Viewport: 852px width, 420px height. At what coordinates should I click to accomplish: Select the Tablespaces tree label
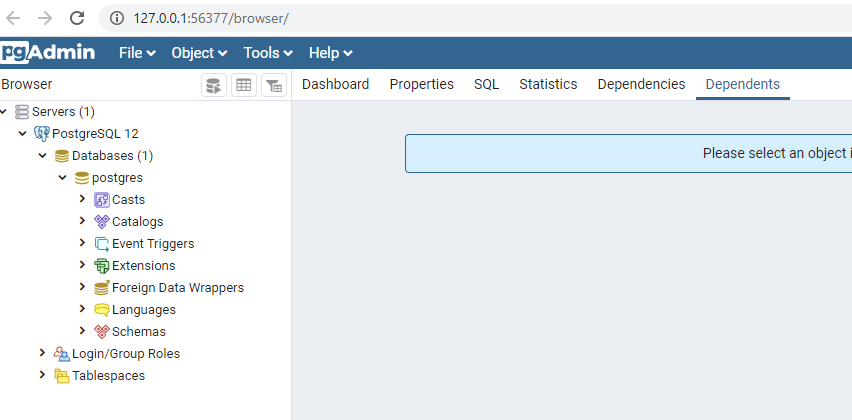pyautogui.click(x=109, y=376)
